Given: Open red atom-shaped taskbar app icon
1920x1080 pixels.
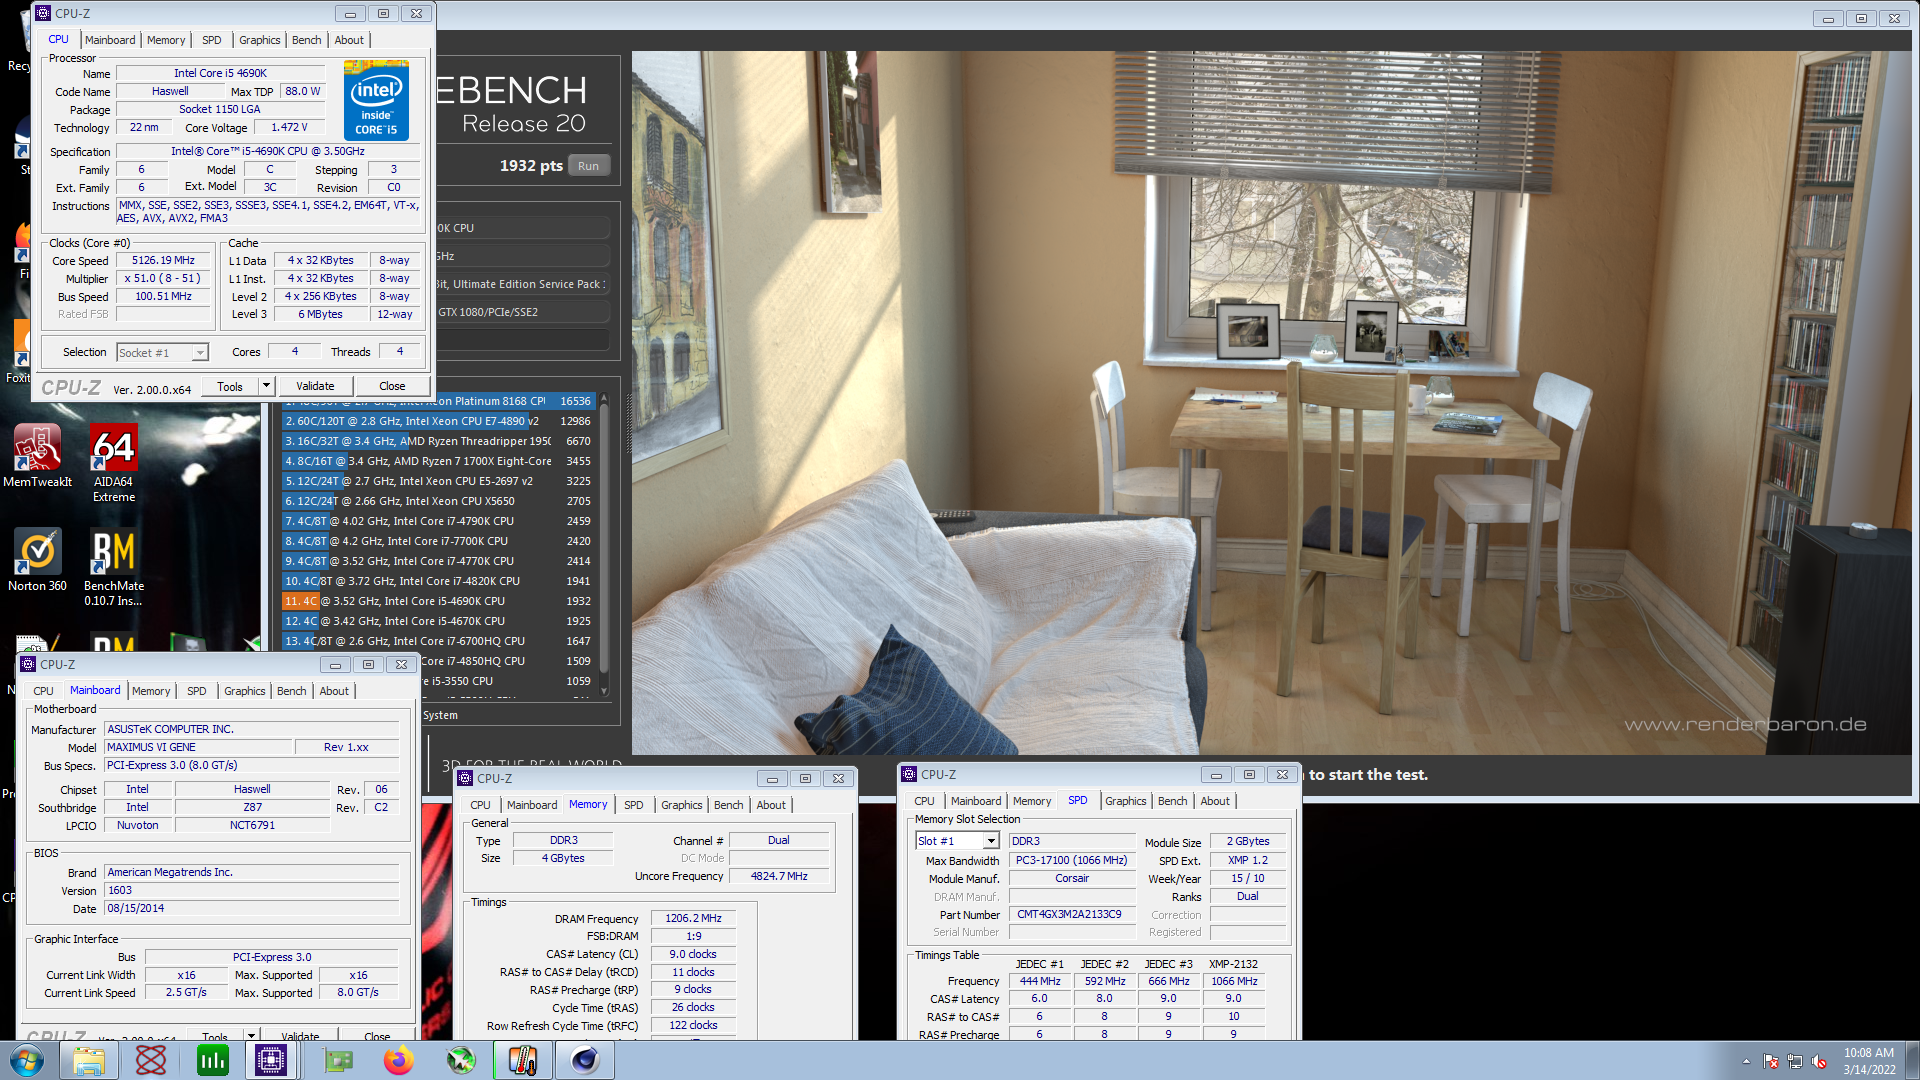Looking at the screenshot, I should click(x=151, y=1060).
